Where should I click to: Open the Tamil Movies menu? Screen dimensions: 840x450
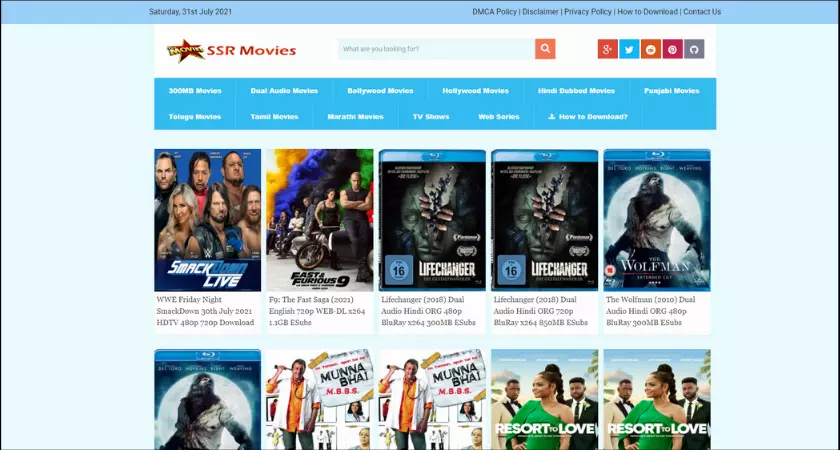(x=274, y=116)
